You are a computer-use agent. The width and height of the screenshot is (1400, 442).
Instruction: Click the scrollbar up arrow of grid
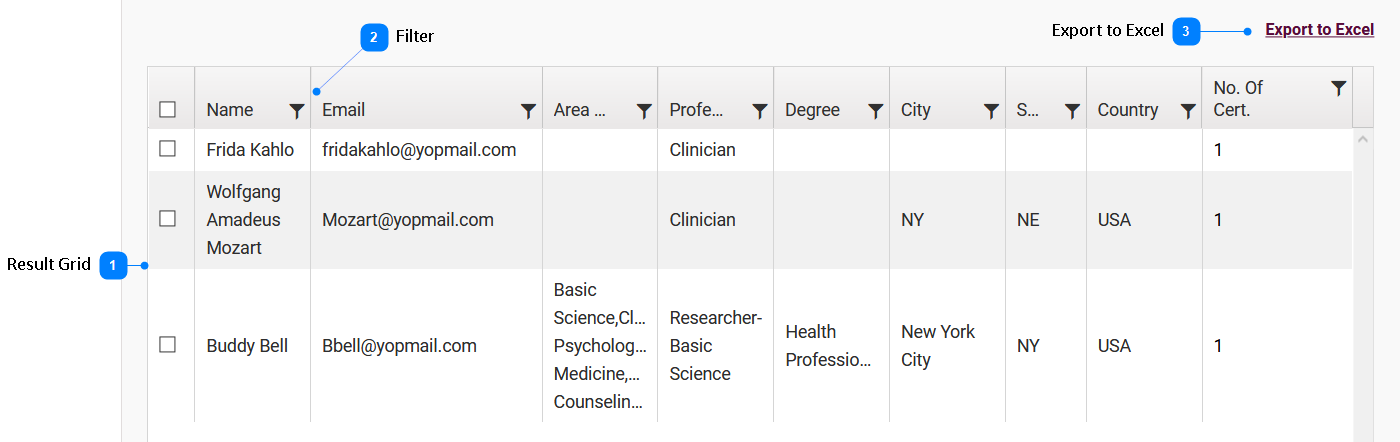click(x=1362, y=138)
